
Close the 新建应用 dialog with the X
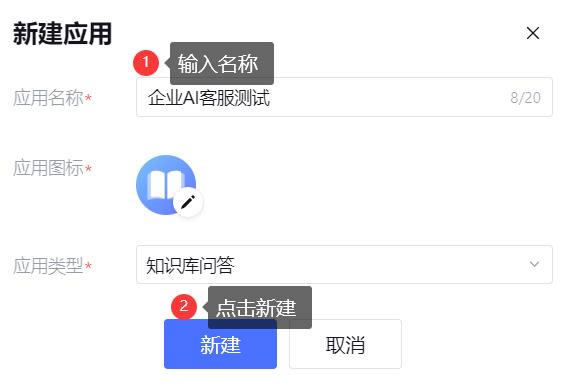532,33
